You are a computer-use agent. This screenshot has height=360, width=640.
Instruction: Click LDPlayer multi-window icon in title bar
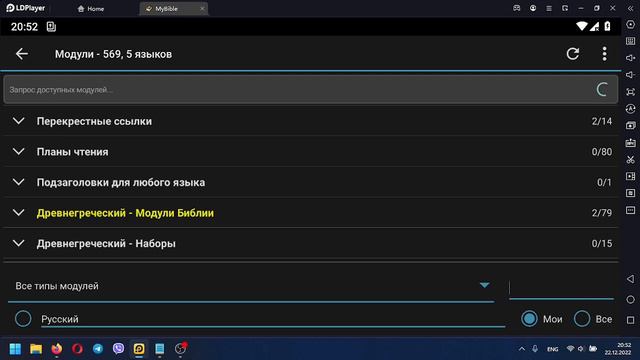tap(565, 8)
